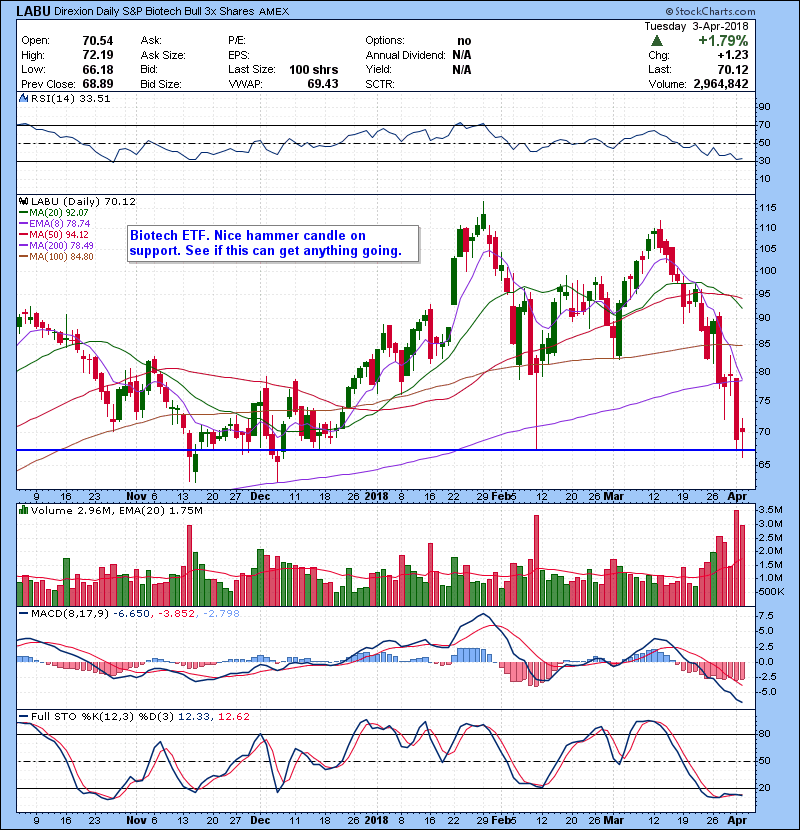Viewport: 800px width, 830px height.
Task: Click the RSI(14) 33.51 label
Action: (70, 98)
